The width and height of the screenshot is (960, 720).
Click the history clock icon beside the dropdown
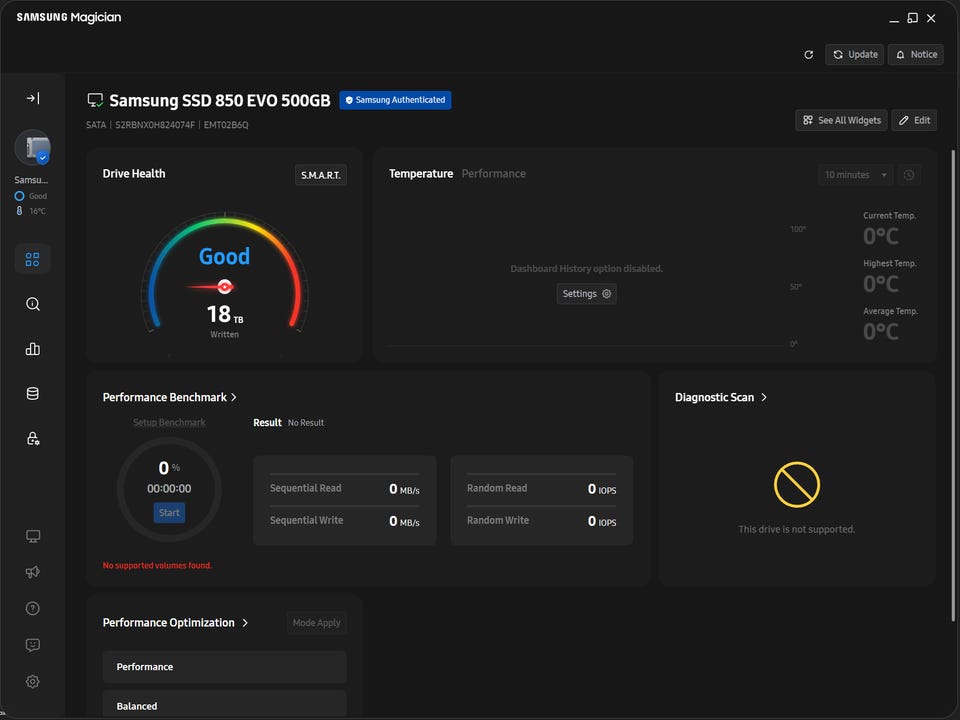[909, 175]
